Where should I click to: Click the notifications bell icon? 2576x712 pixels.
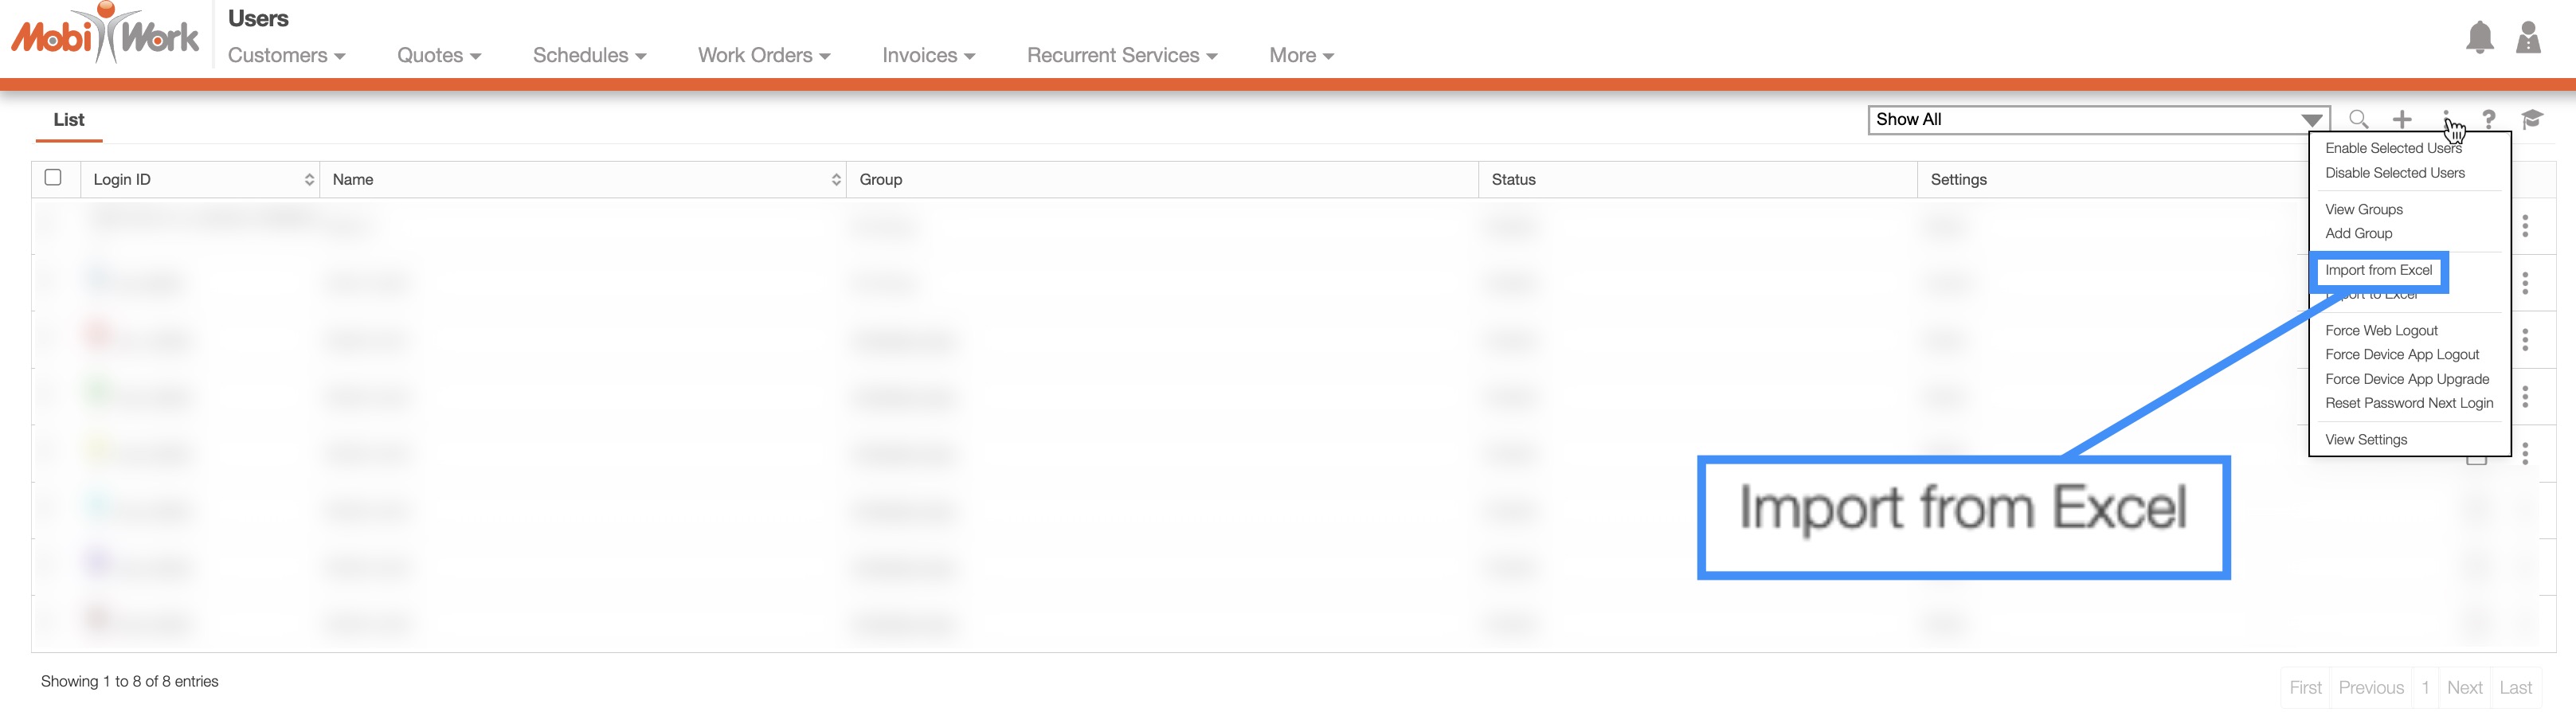coord(2479,38)
